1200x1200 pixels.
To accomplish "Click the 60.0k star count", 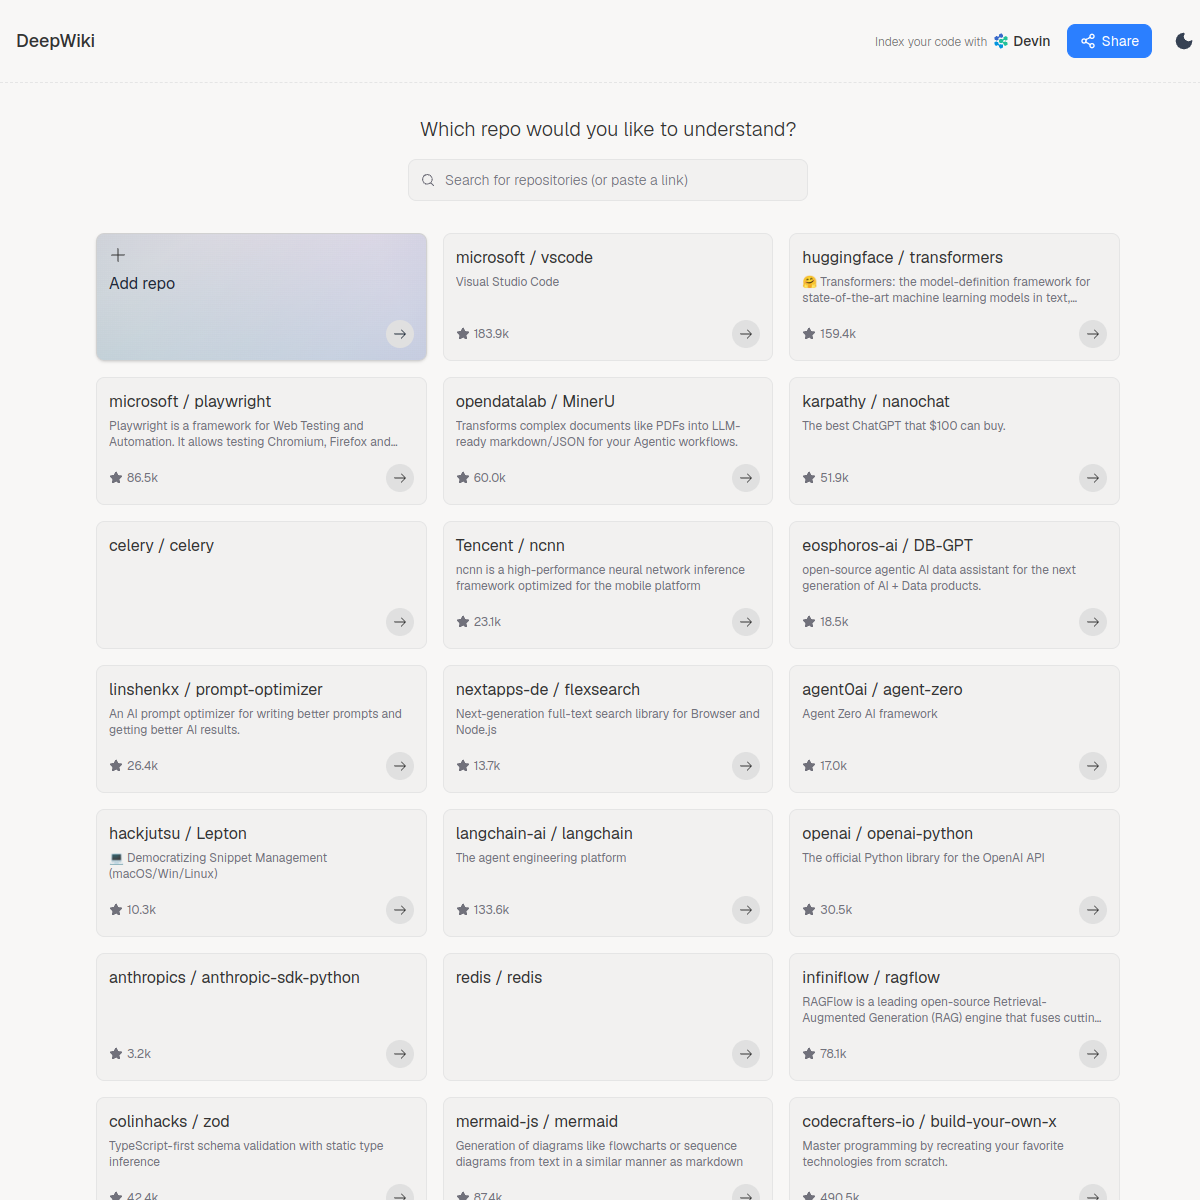I will 490,478.
